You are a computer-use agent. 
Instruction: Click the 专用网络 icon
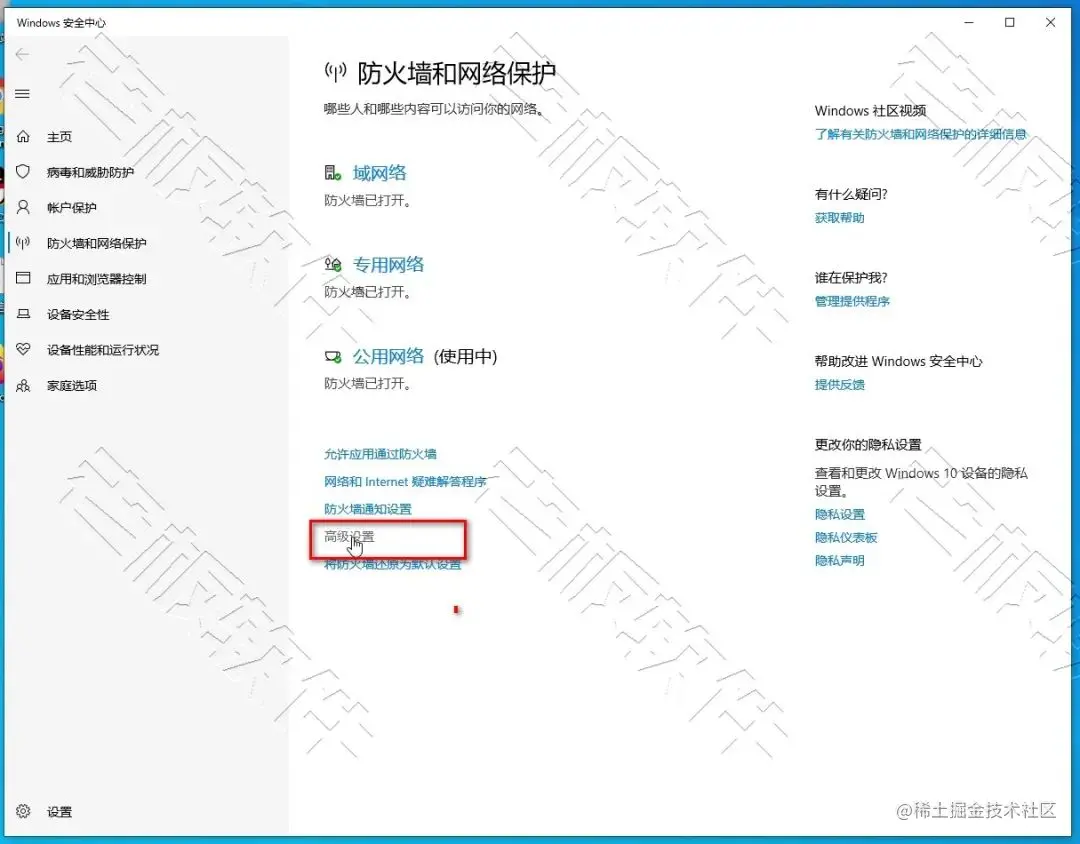333,264
